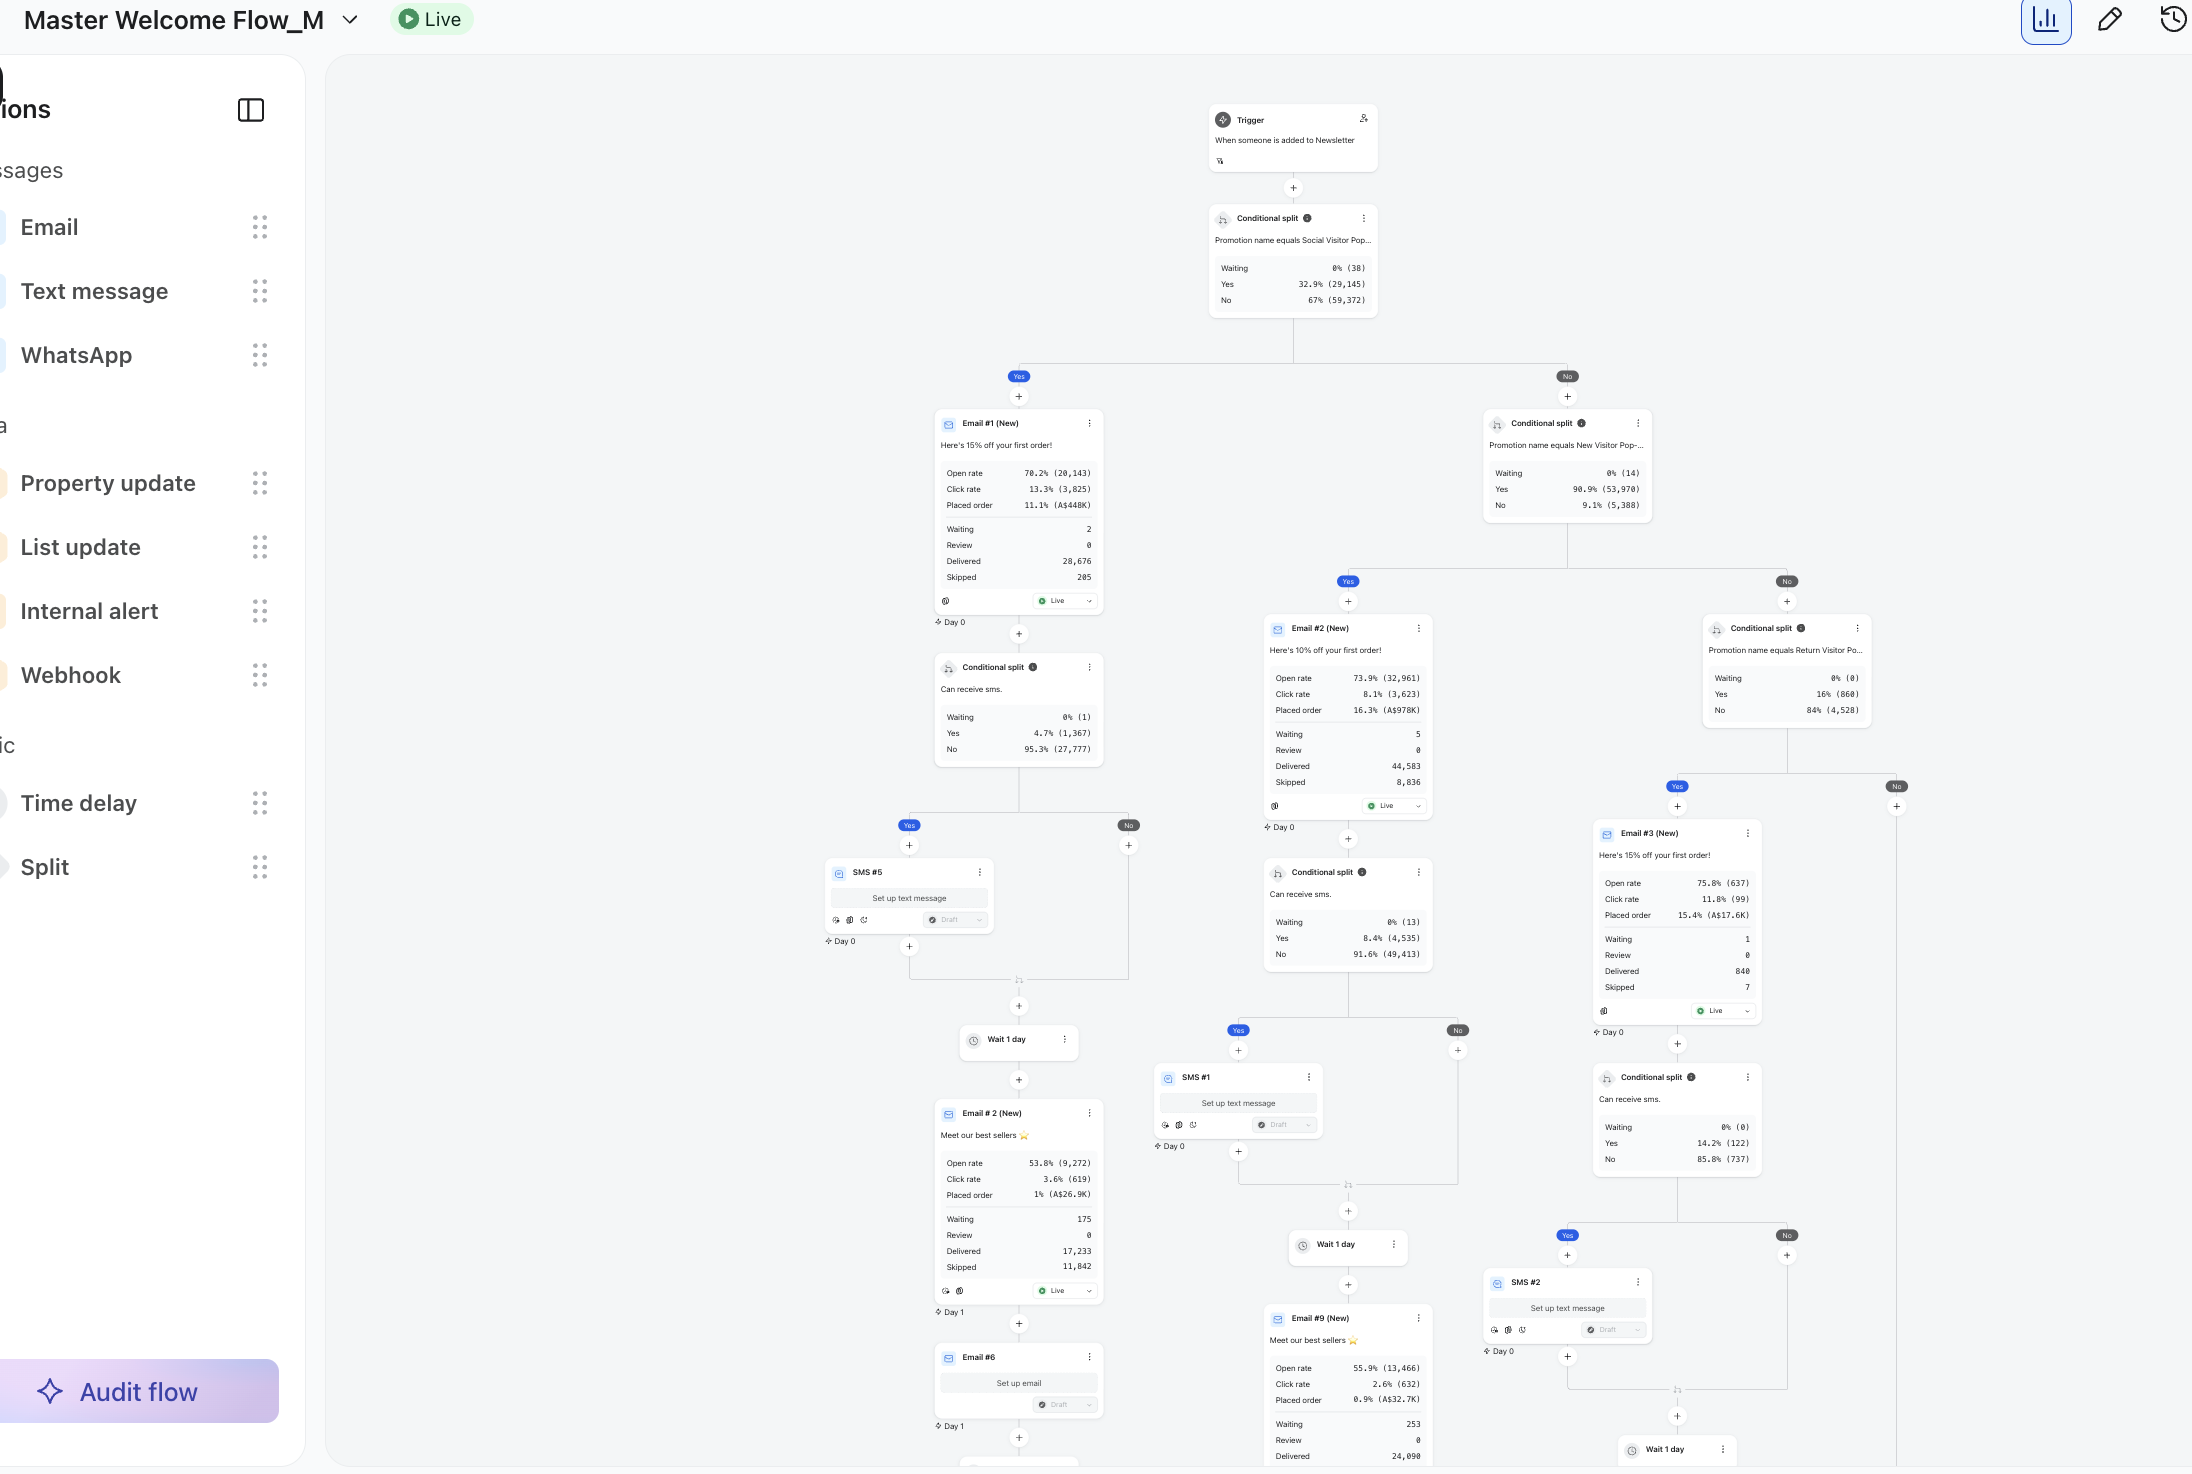Image resolution: width=2192 pixels, height=1474 pixels.
Task: Open the three-dot menu on SMS #5
Action: (x=979, y=872)
